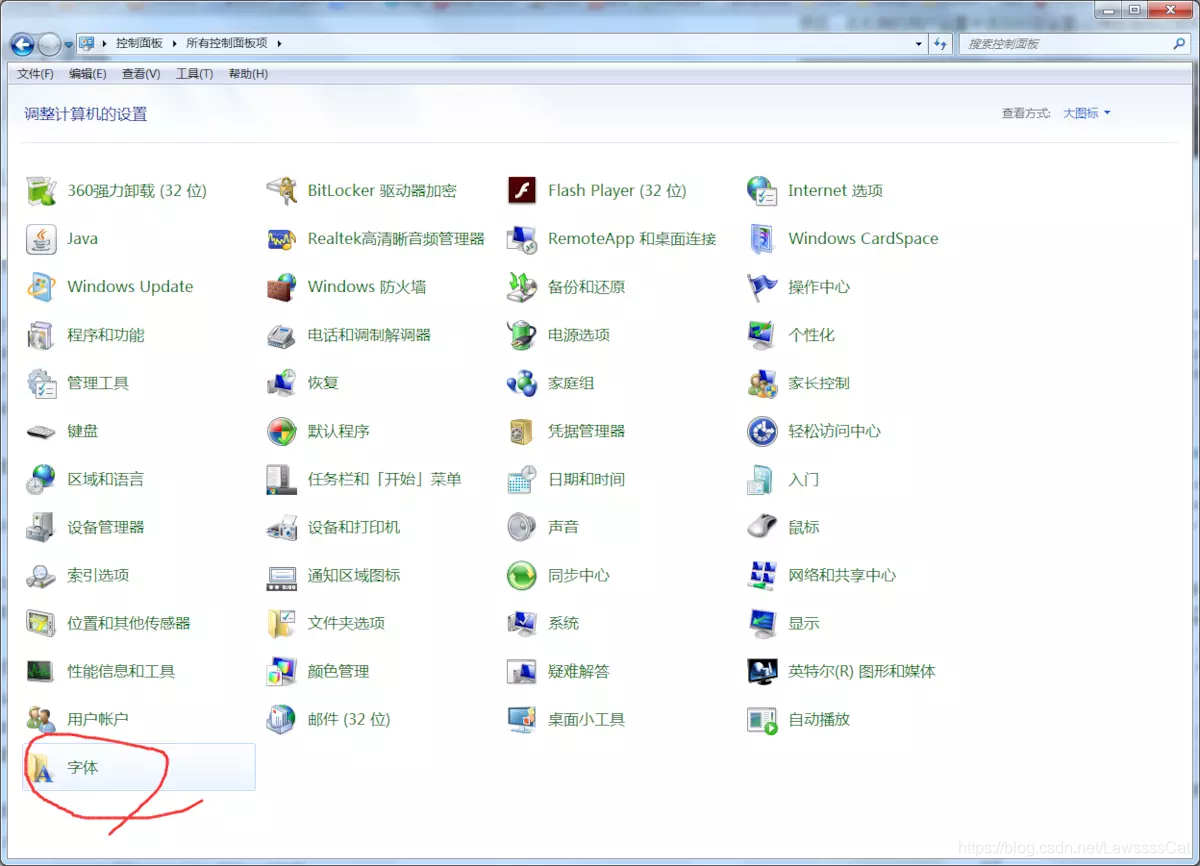Viewport: 1200px width, 866px height.
Task: Click the Back navigation button
Action: pos(22,44)
